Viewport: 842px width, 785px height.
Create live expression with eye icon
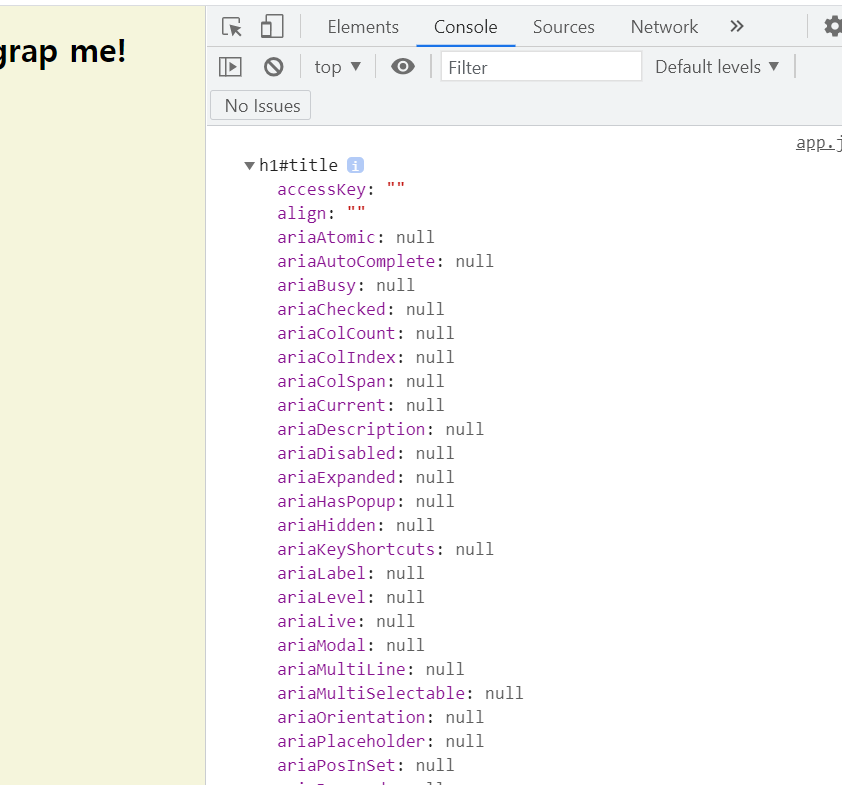403,67
